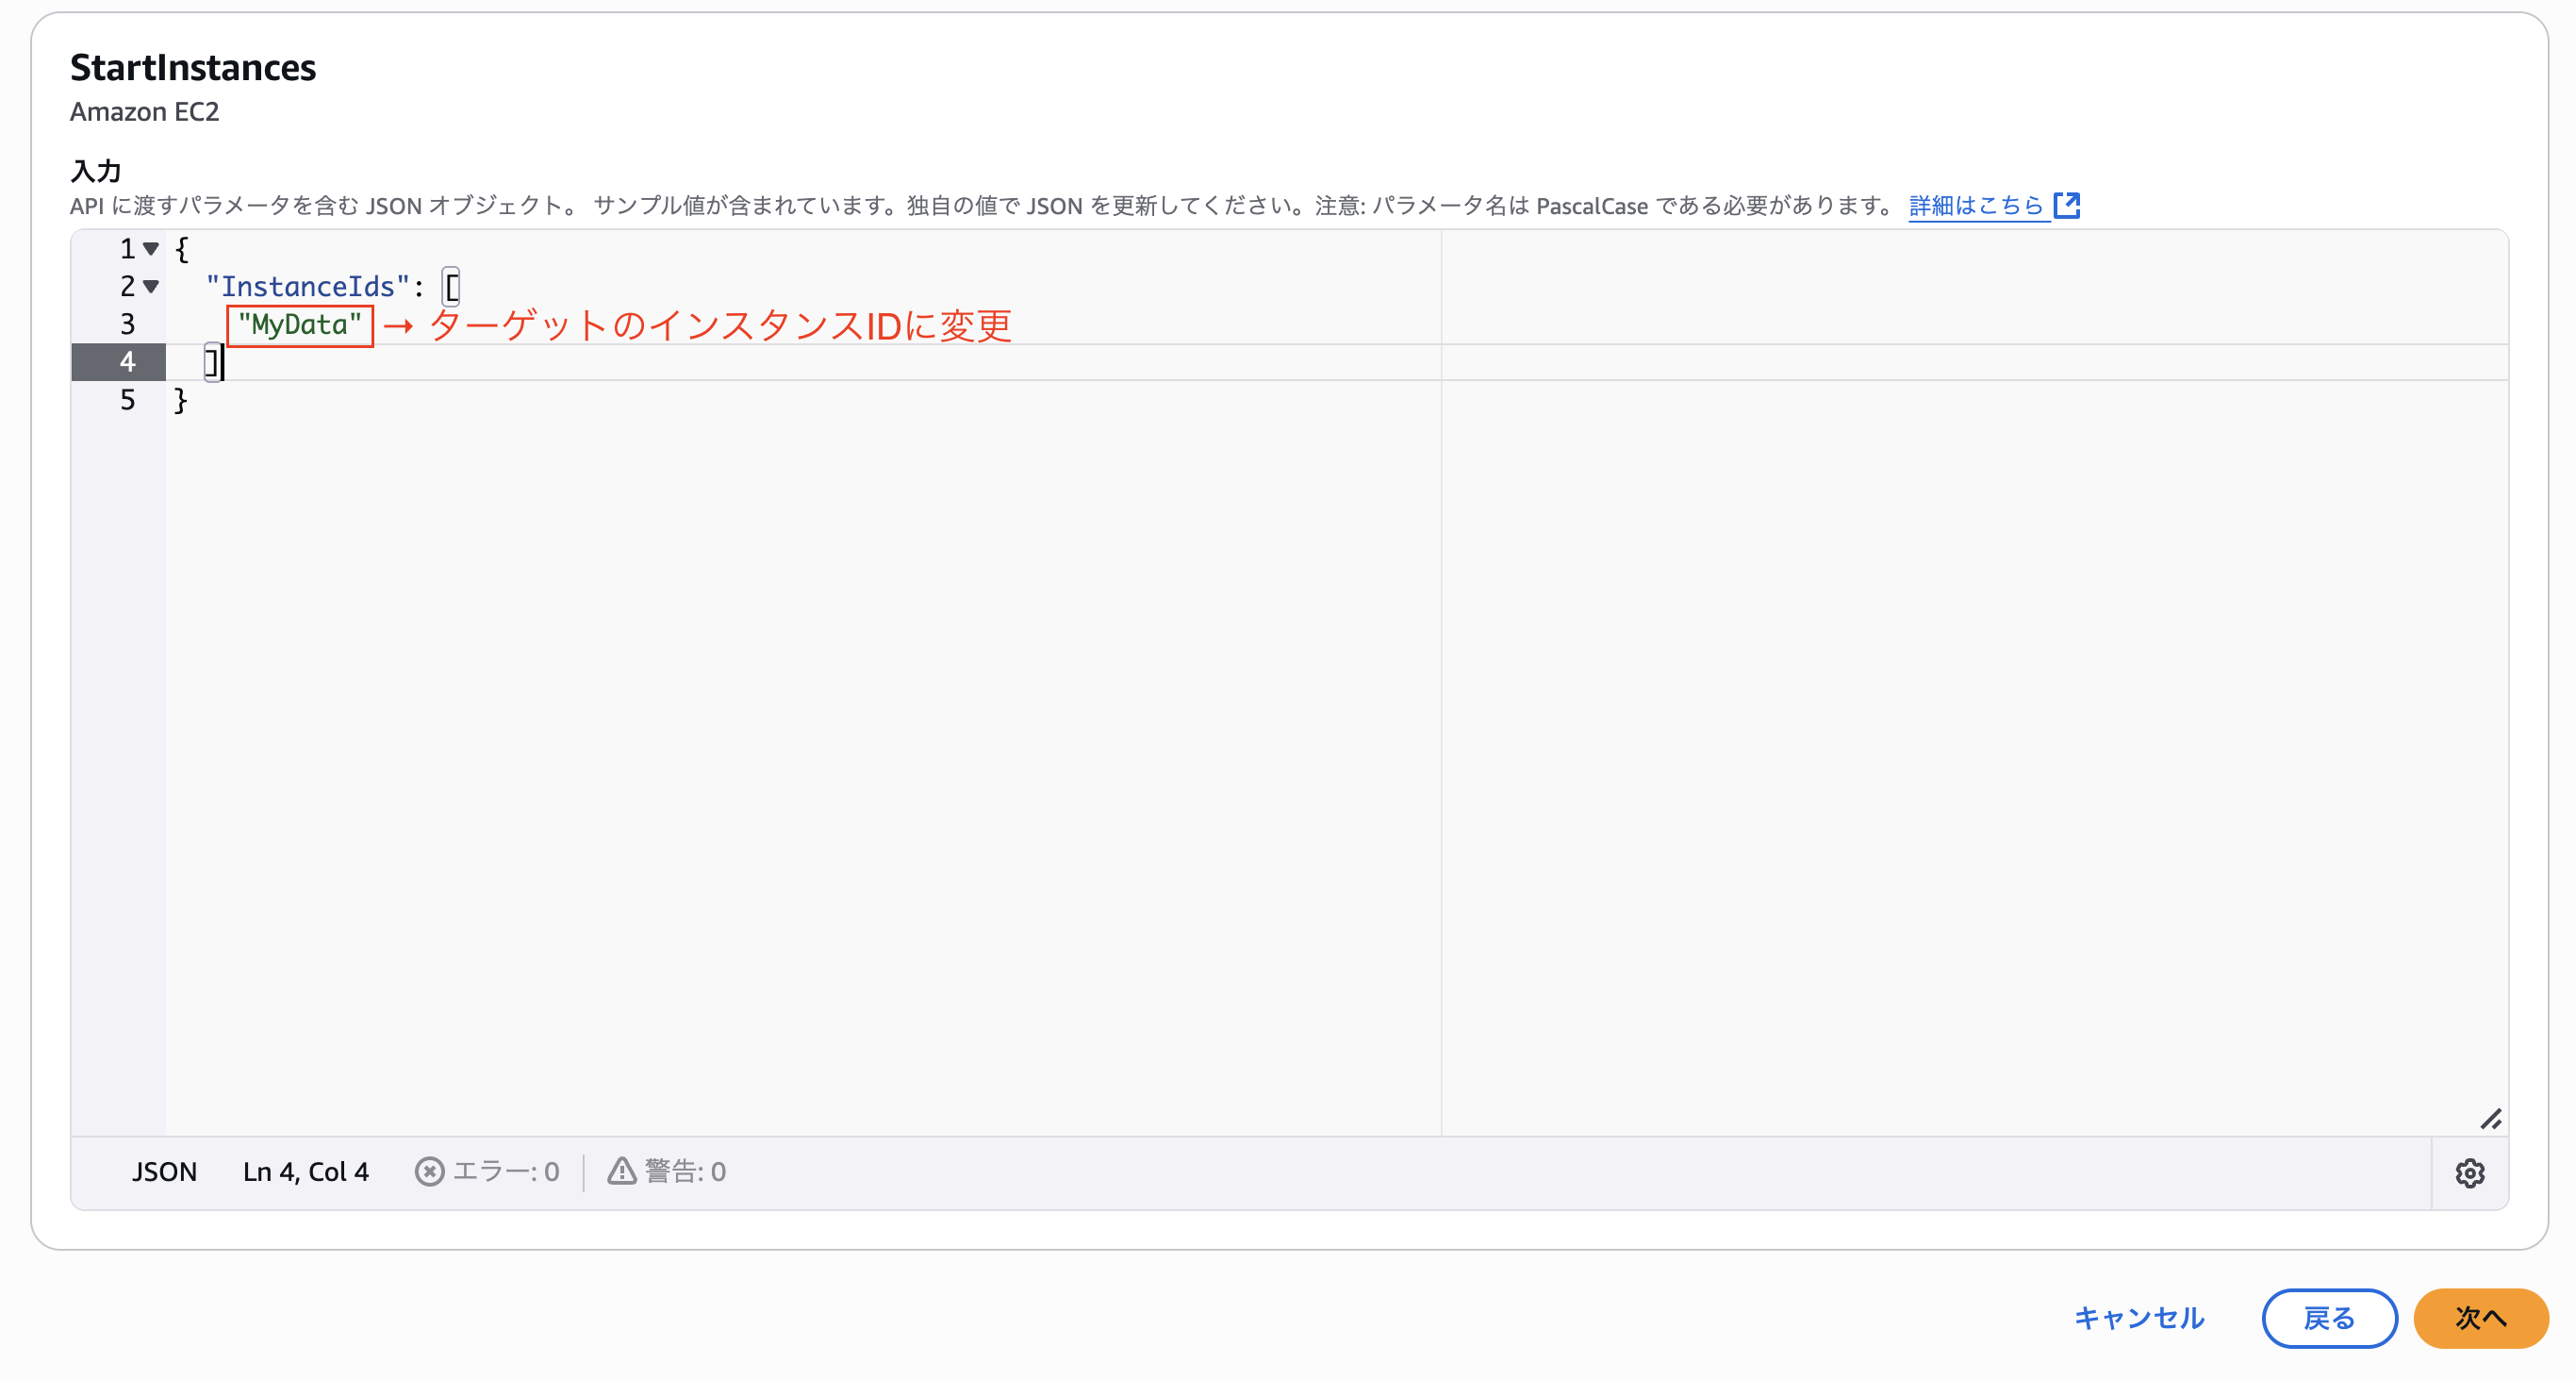Collapse the fold arrow on line 1
2576x1379 pixels.
tap(151, 248)
